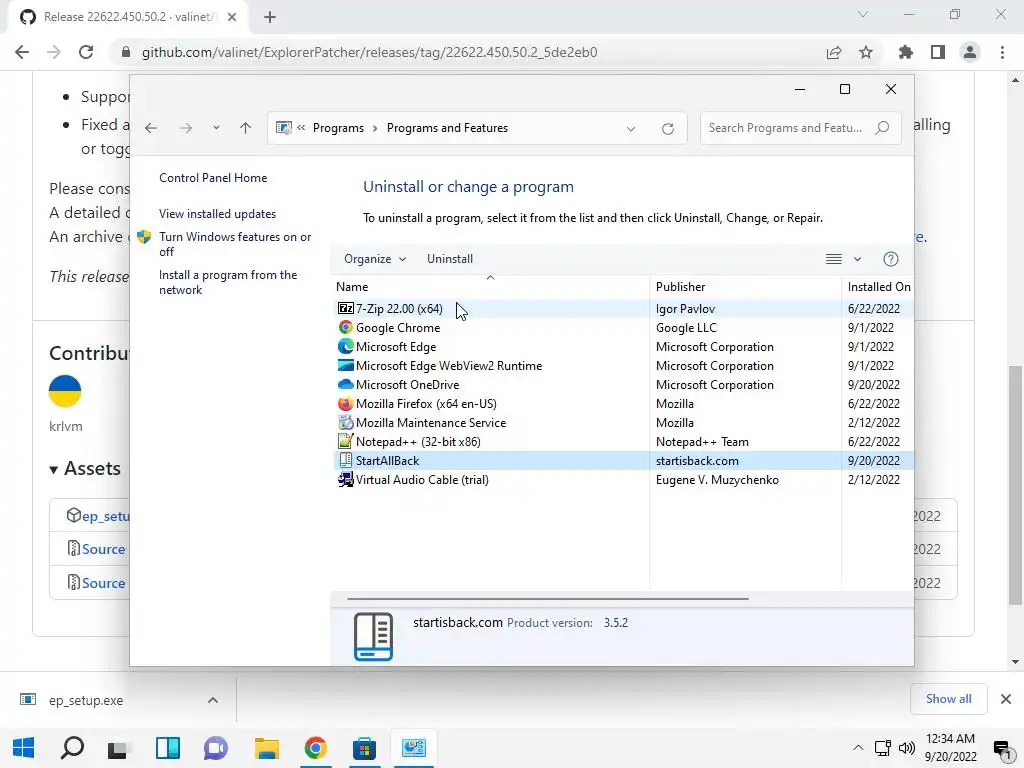Open Chrome profile avatar

coord(970,52)
